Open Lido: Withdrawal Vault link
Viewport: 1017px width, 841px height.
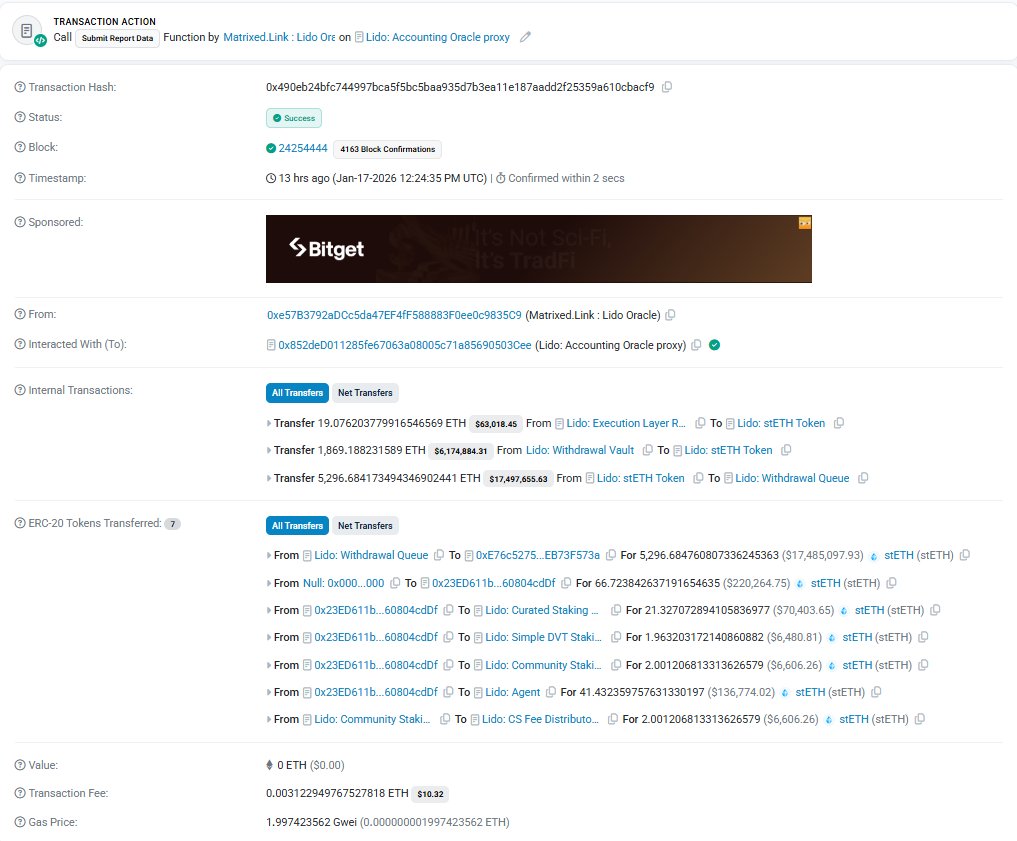pos(580,450)
